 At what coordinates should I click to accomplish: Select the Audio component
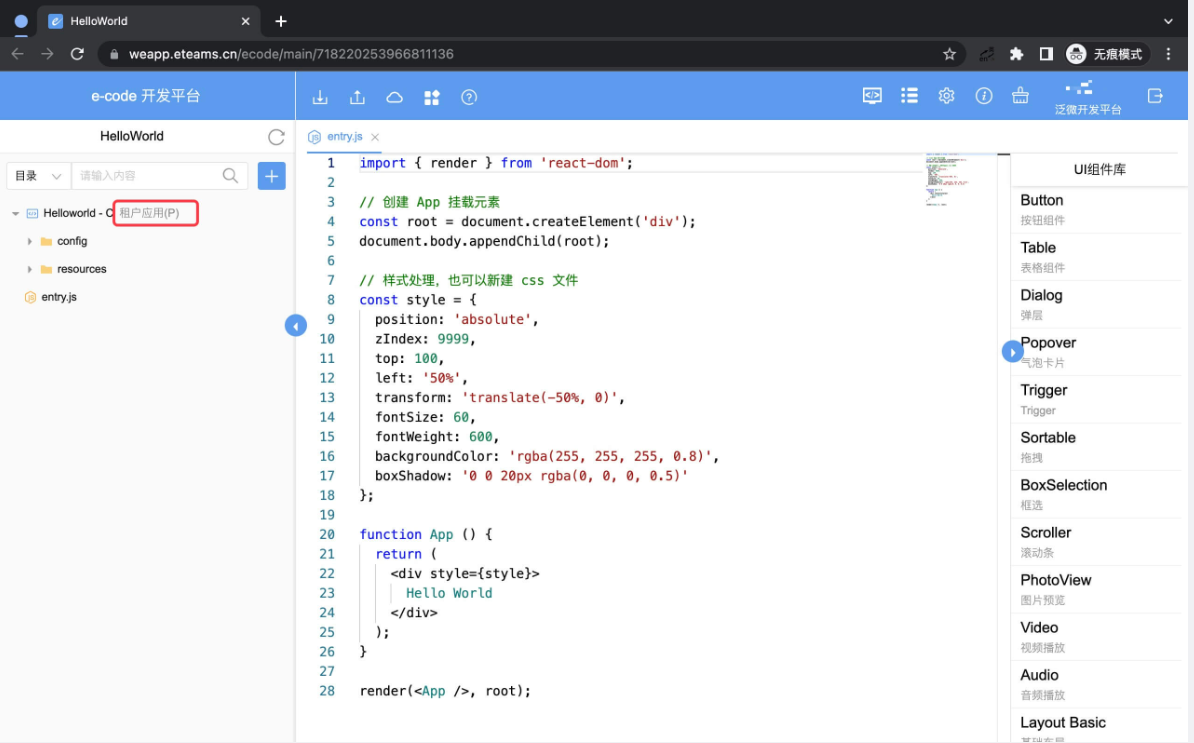[x=1097, y=684]
